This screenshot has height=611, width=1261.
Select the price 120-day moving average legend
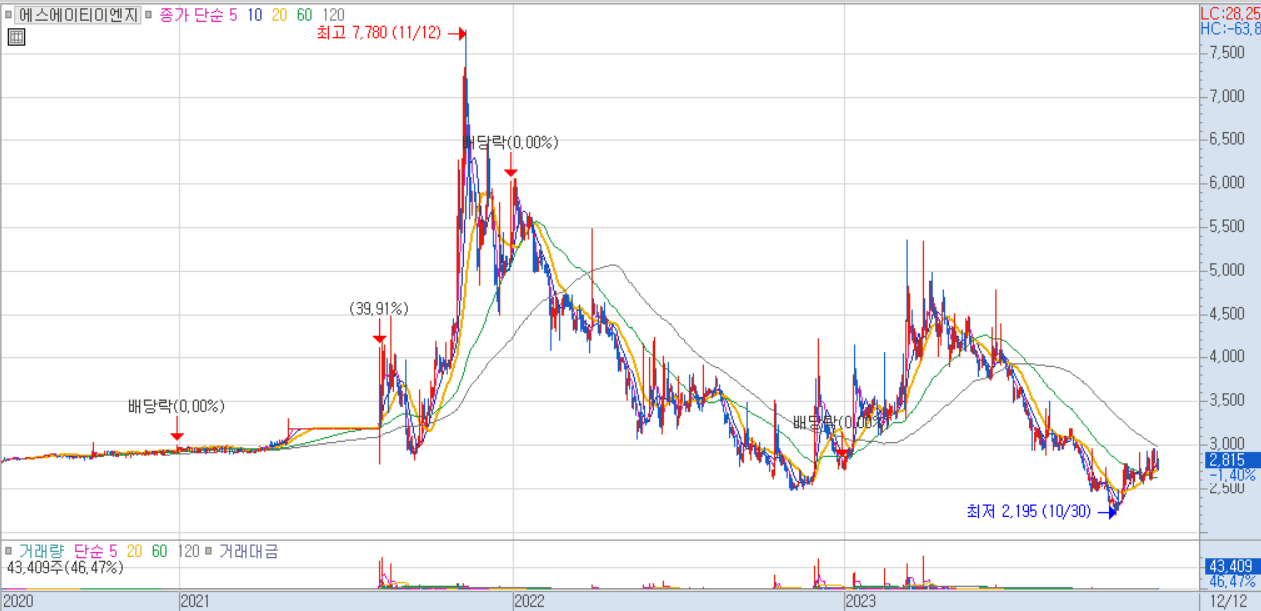click(x=335, y=16)
